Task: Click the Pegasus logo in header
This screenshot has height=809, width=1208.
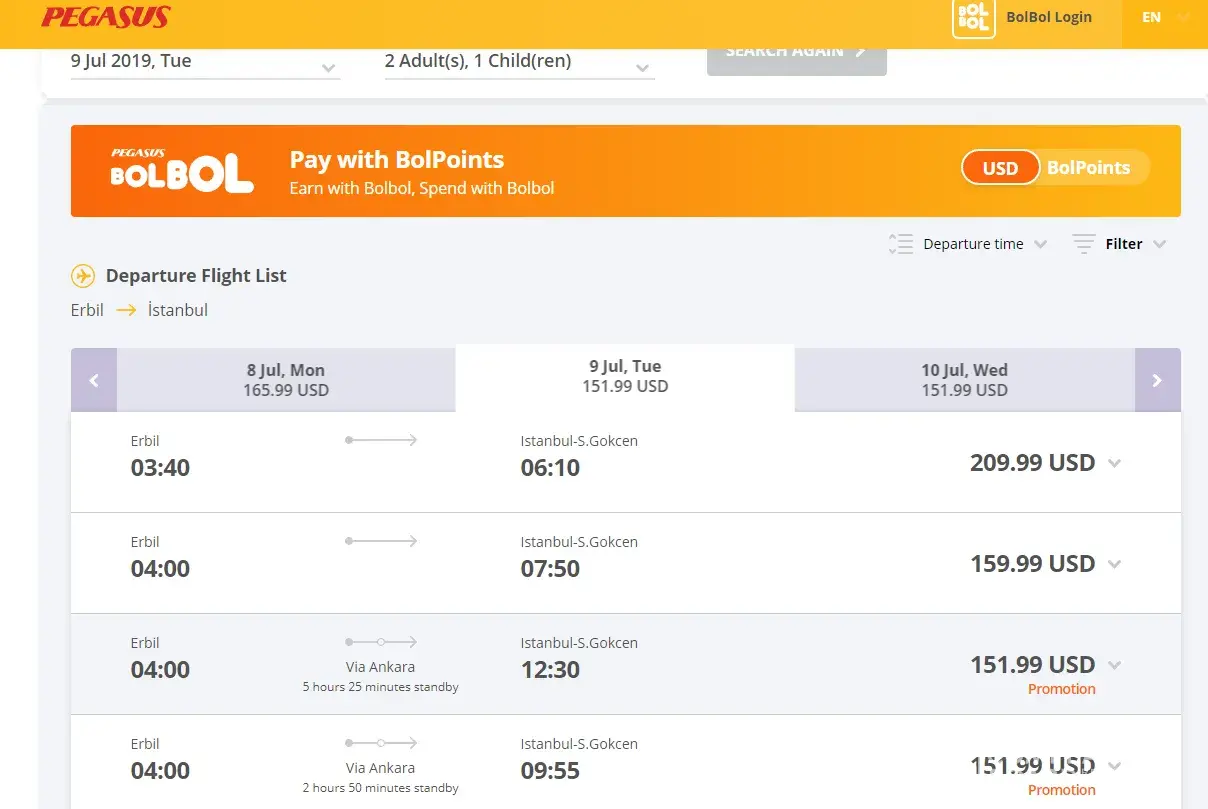Action: point(105,17)
